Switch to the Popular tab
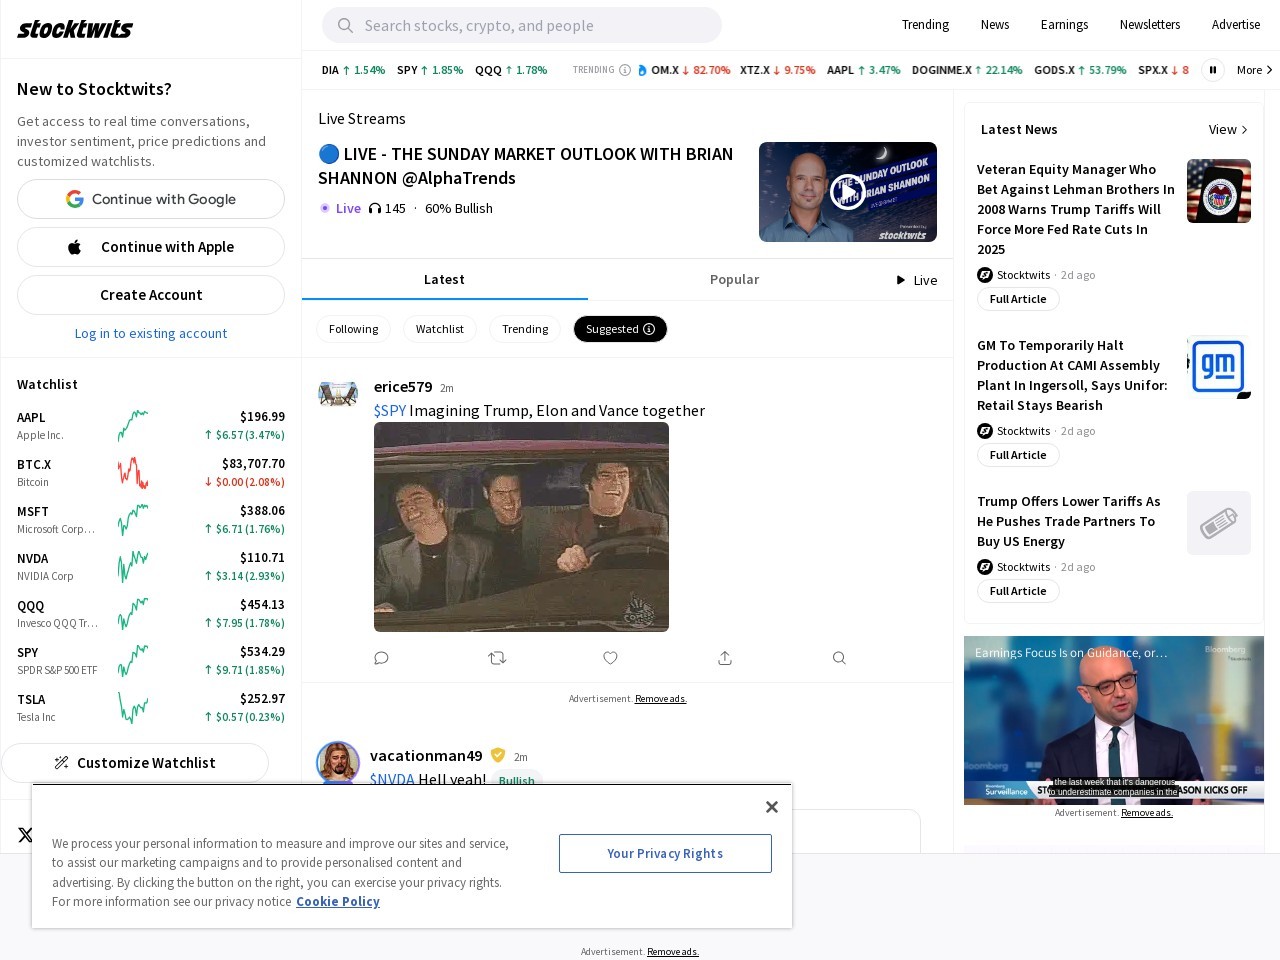 [734, 279]
